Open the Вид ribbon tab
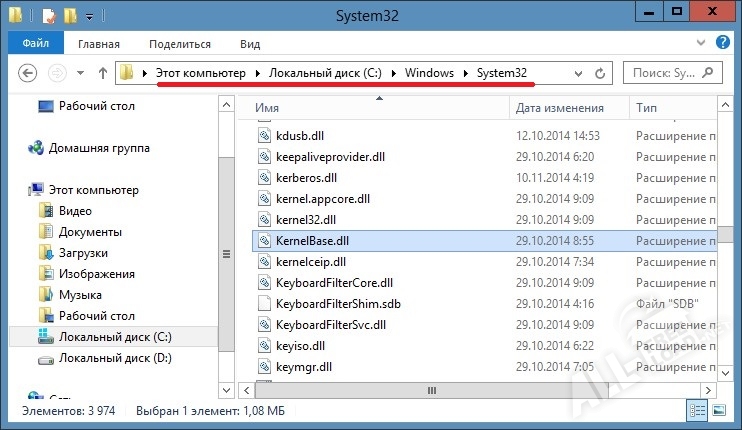Viewport: 742px width, 430px height. [x=250, y=44]
